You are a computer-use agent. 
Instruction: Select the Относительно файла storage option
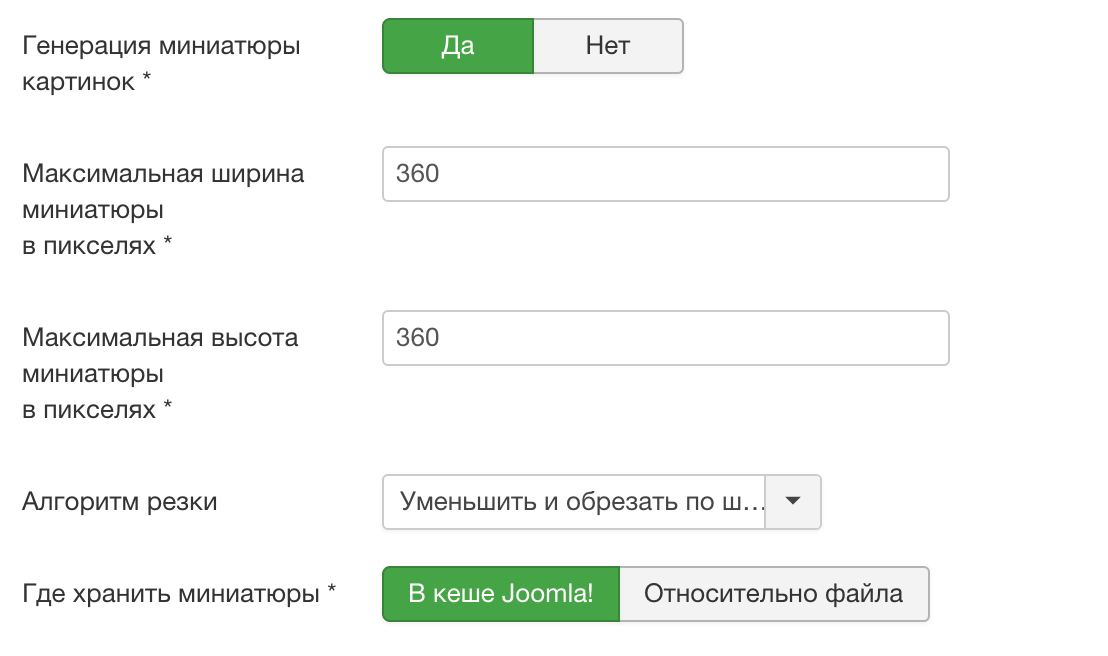click(x=774, y=593)
